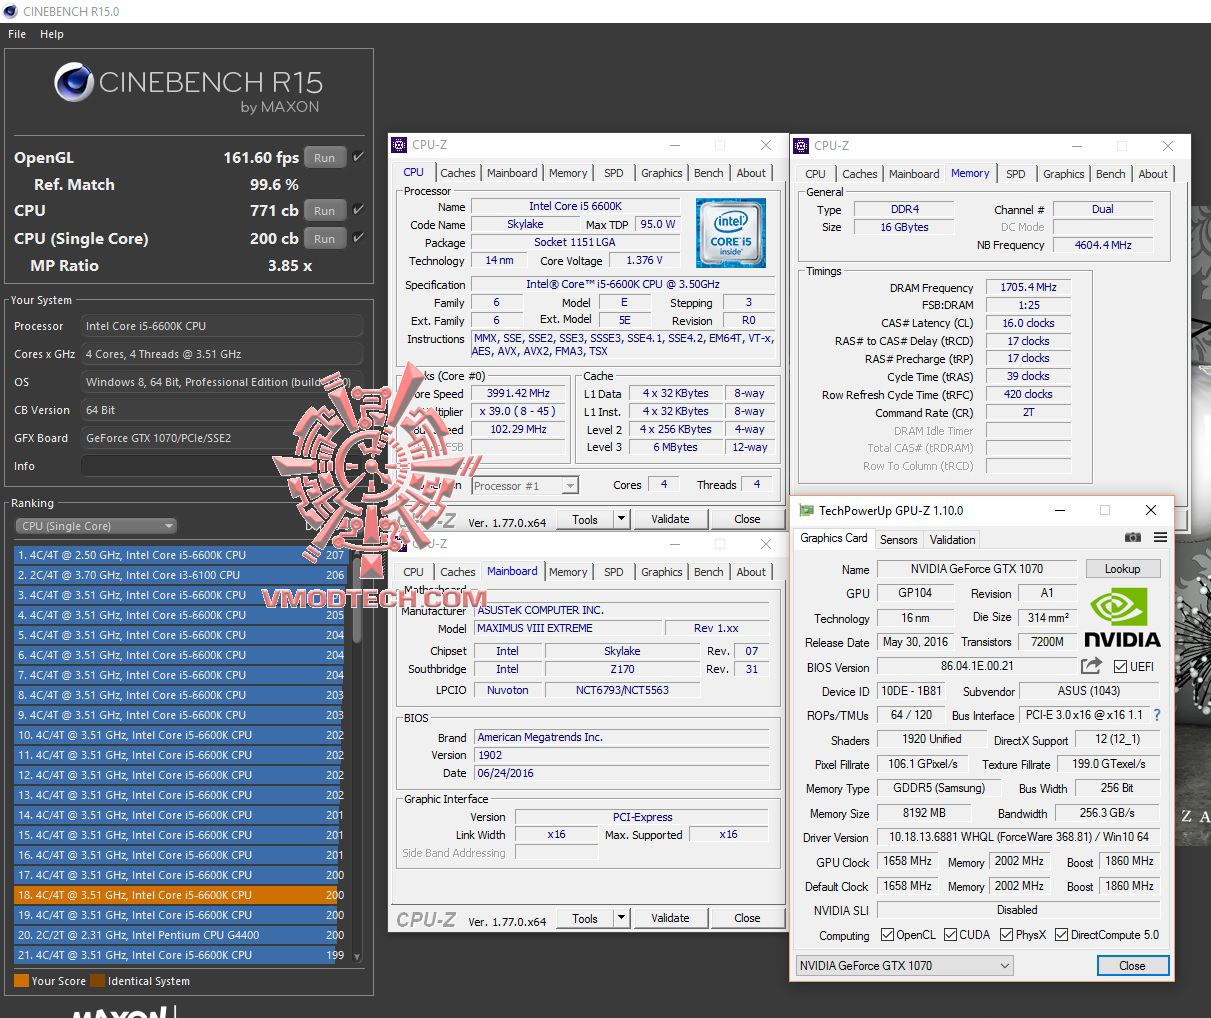Screen dimensions: 1211x1018
Task: Click the question mark beside Bus Interface
Action: pyautogui.click(x=1158, y=715)
